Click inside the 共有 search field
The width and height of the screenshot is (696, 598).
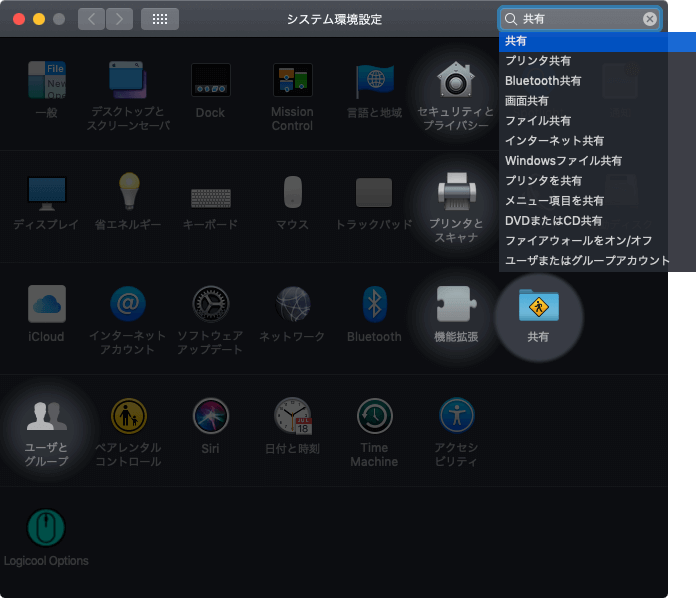(580, 19)
